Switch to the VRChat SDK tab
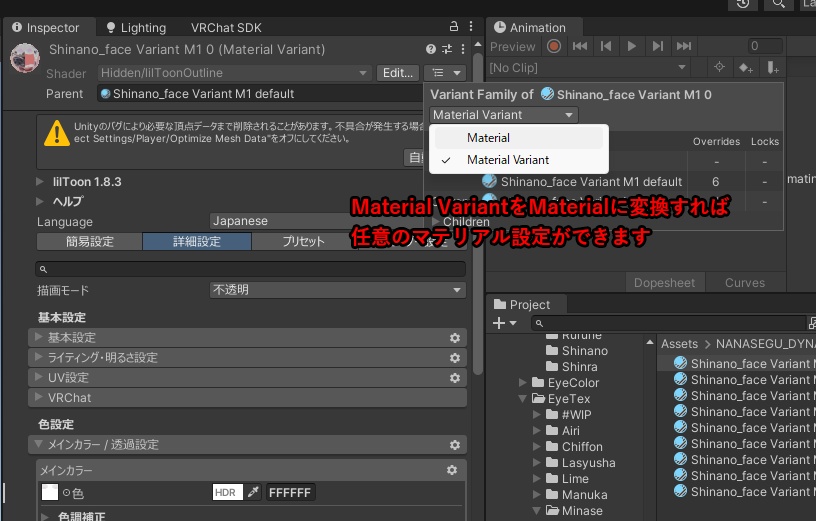Viewport: 816px width, 521px height. (x=226, y=28)
